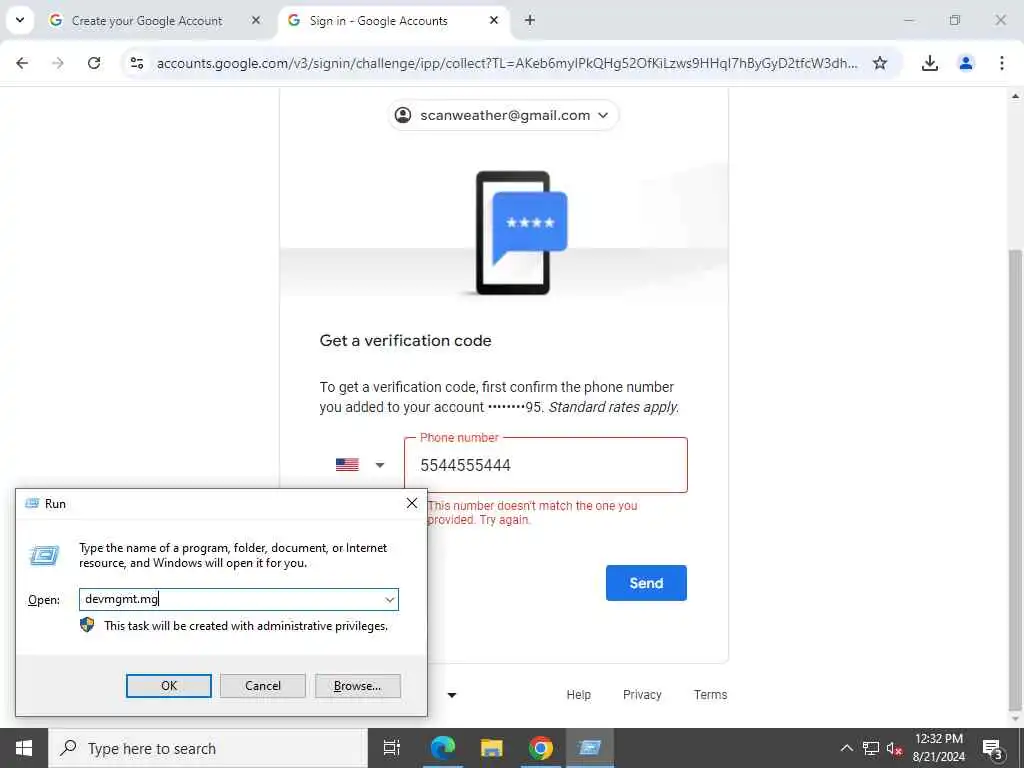Open the Windows Start menu
1024x768 pixels.
tap(24, 748)
